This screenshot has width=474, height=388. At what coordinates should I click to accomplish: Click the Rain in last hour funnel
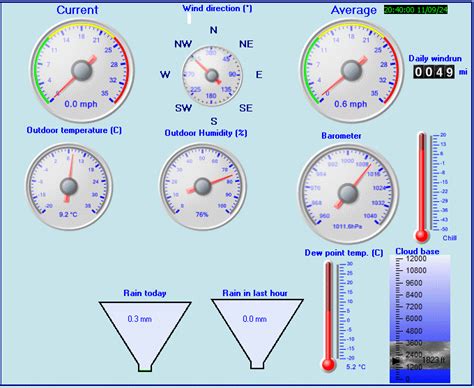[257, 334]
